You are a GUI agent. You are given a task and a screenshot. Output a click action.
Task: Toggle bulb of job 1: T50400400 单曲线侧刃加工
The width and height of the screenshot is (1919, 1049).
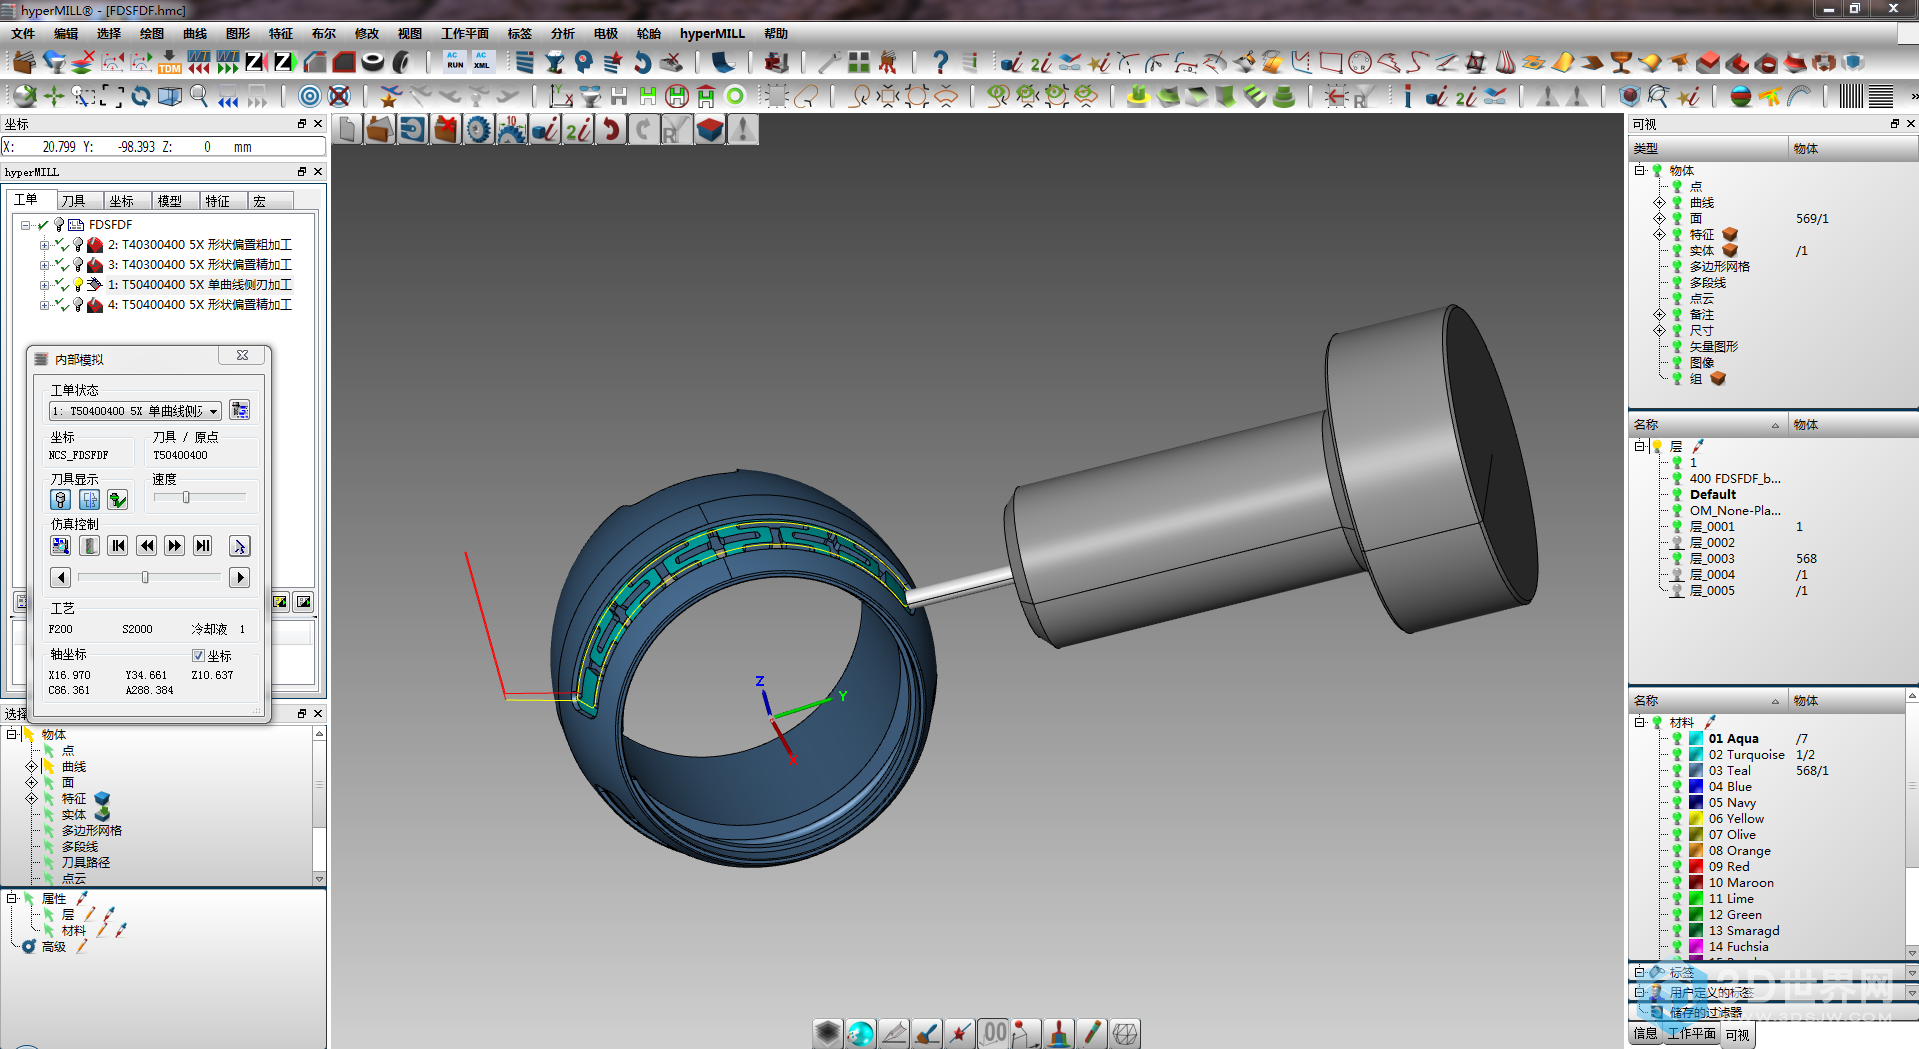click(x=78, y=285)
